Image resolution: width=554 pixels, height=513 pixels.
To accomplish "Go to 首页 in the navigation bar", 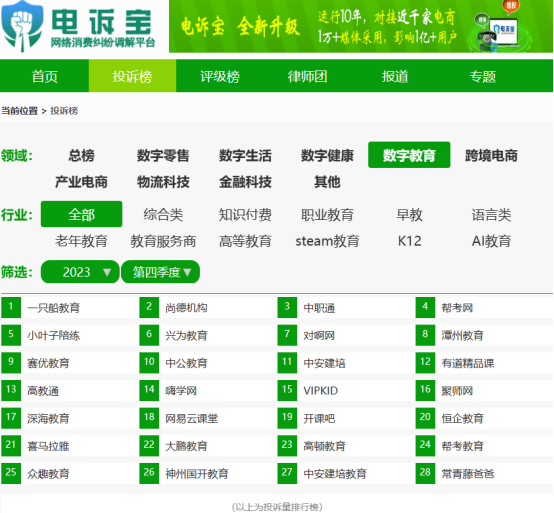I will 45,76.
